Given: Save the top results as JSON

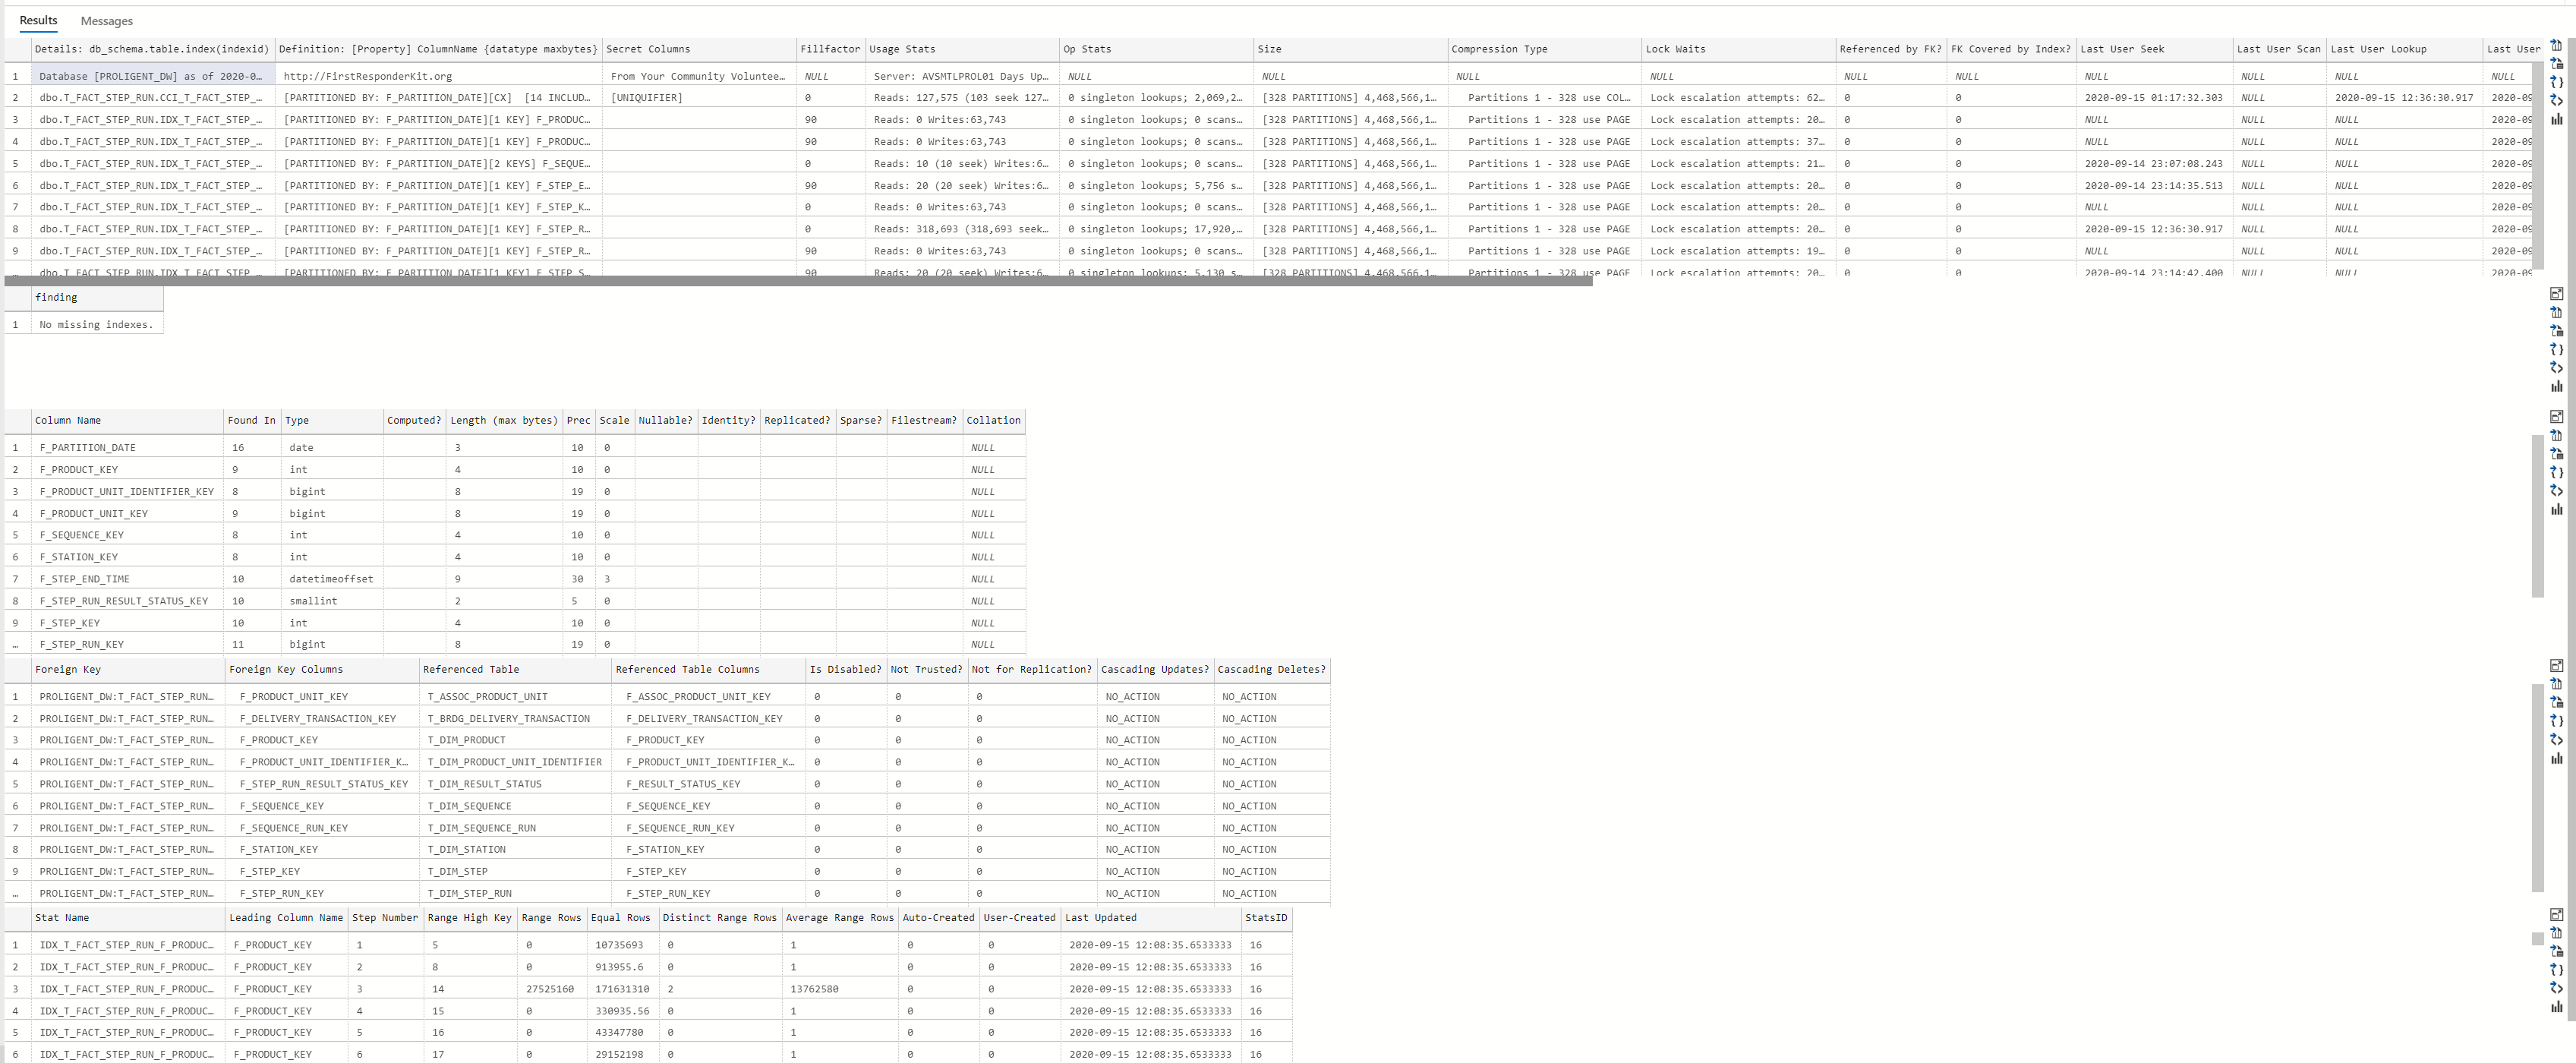Looking at the screenshot, I should [2557, 82].
